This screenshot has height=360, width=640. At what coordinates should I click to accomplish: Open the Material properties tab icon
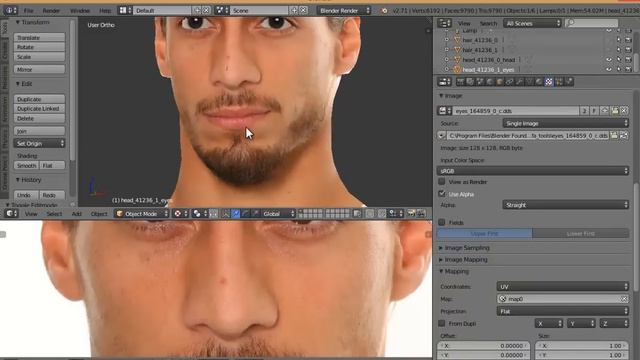539,82
